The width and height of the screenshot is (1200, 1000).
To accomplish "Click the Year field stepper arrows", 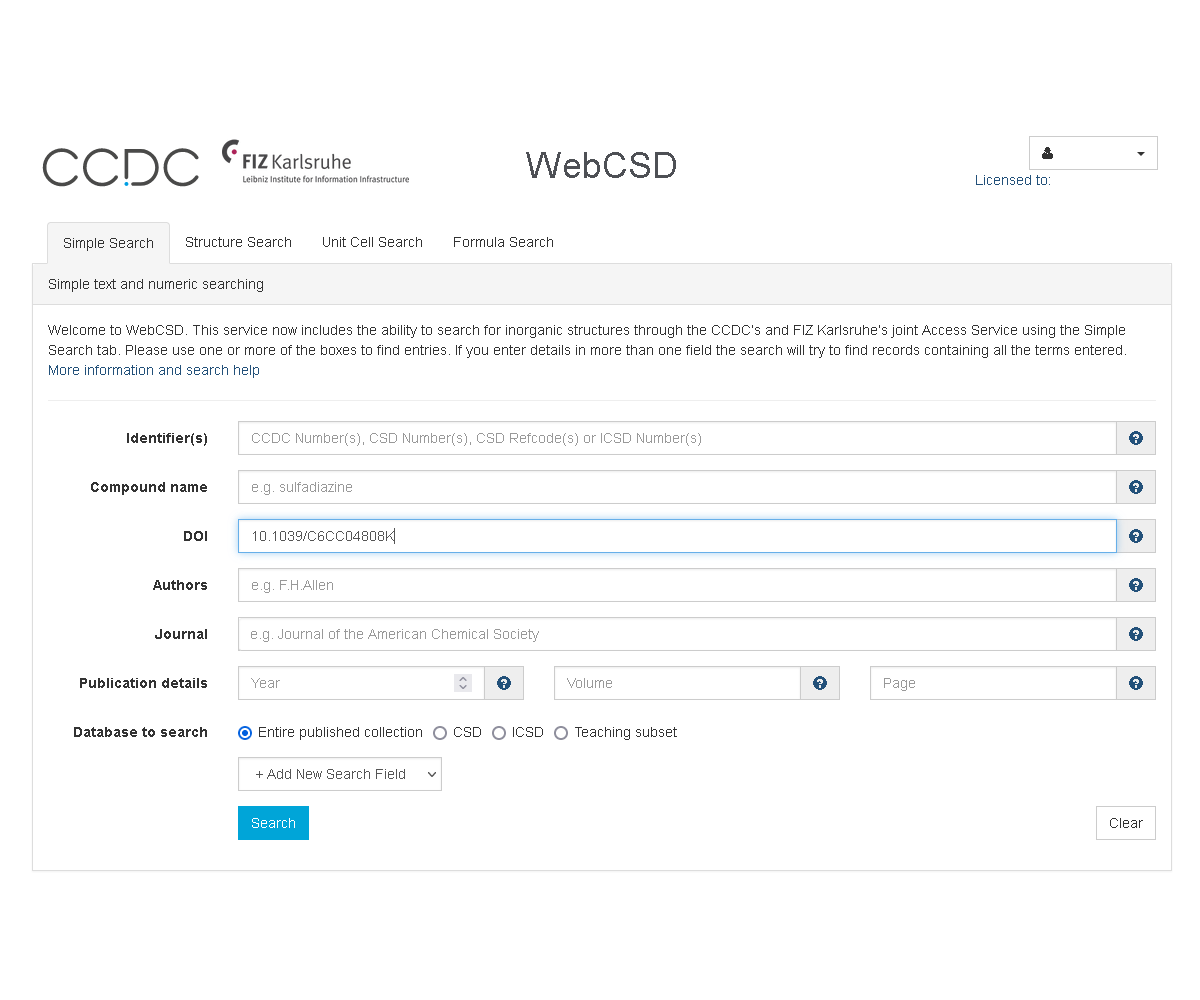I will (462, 683).
